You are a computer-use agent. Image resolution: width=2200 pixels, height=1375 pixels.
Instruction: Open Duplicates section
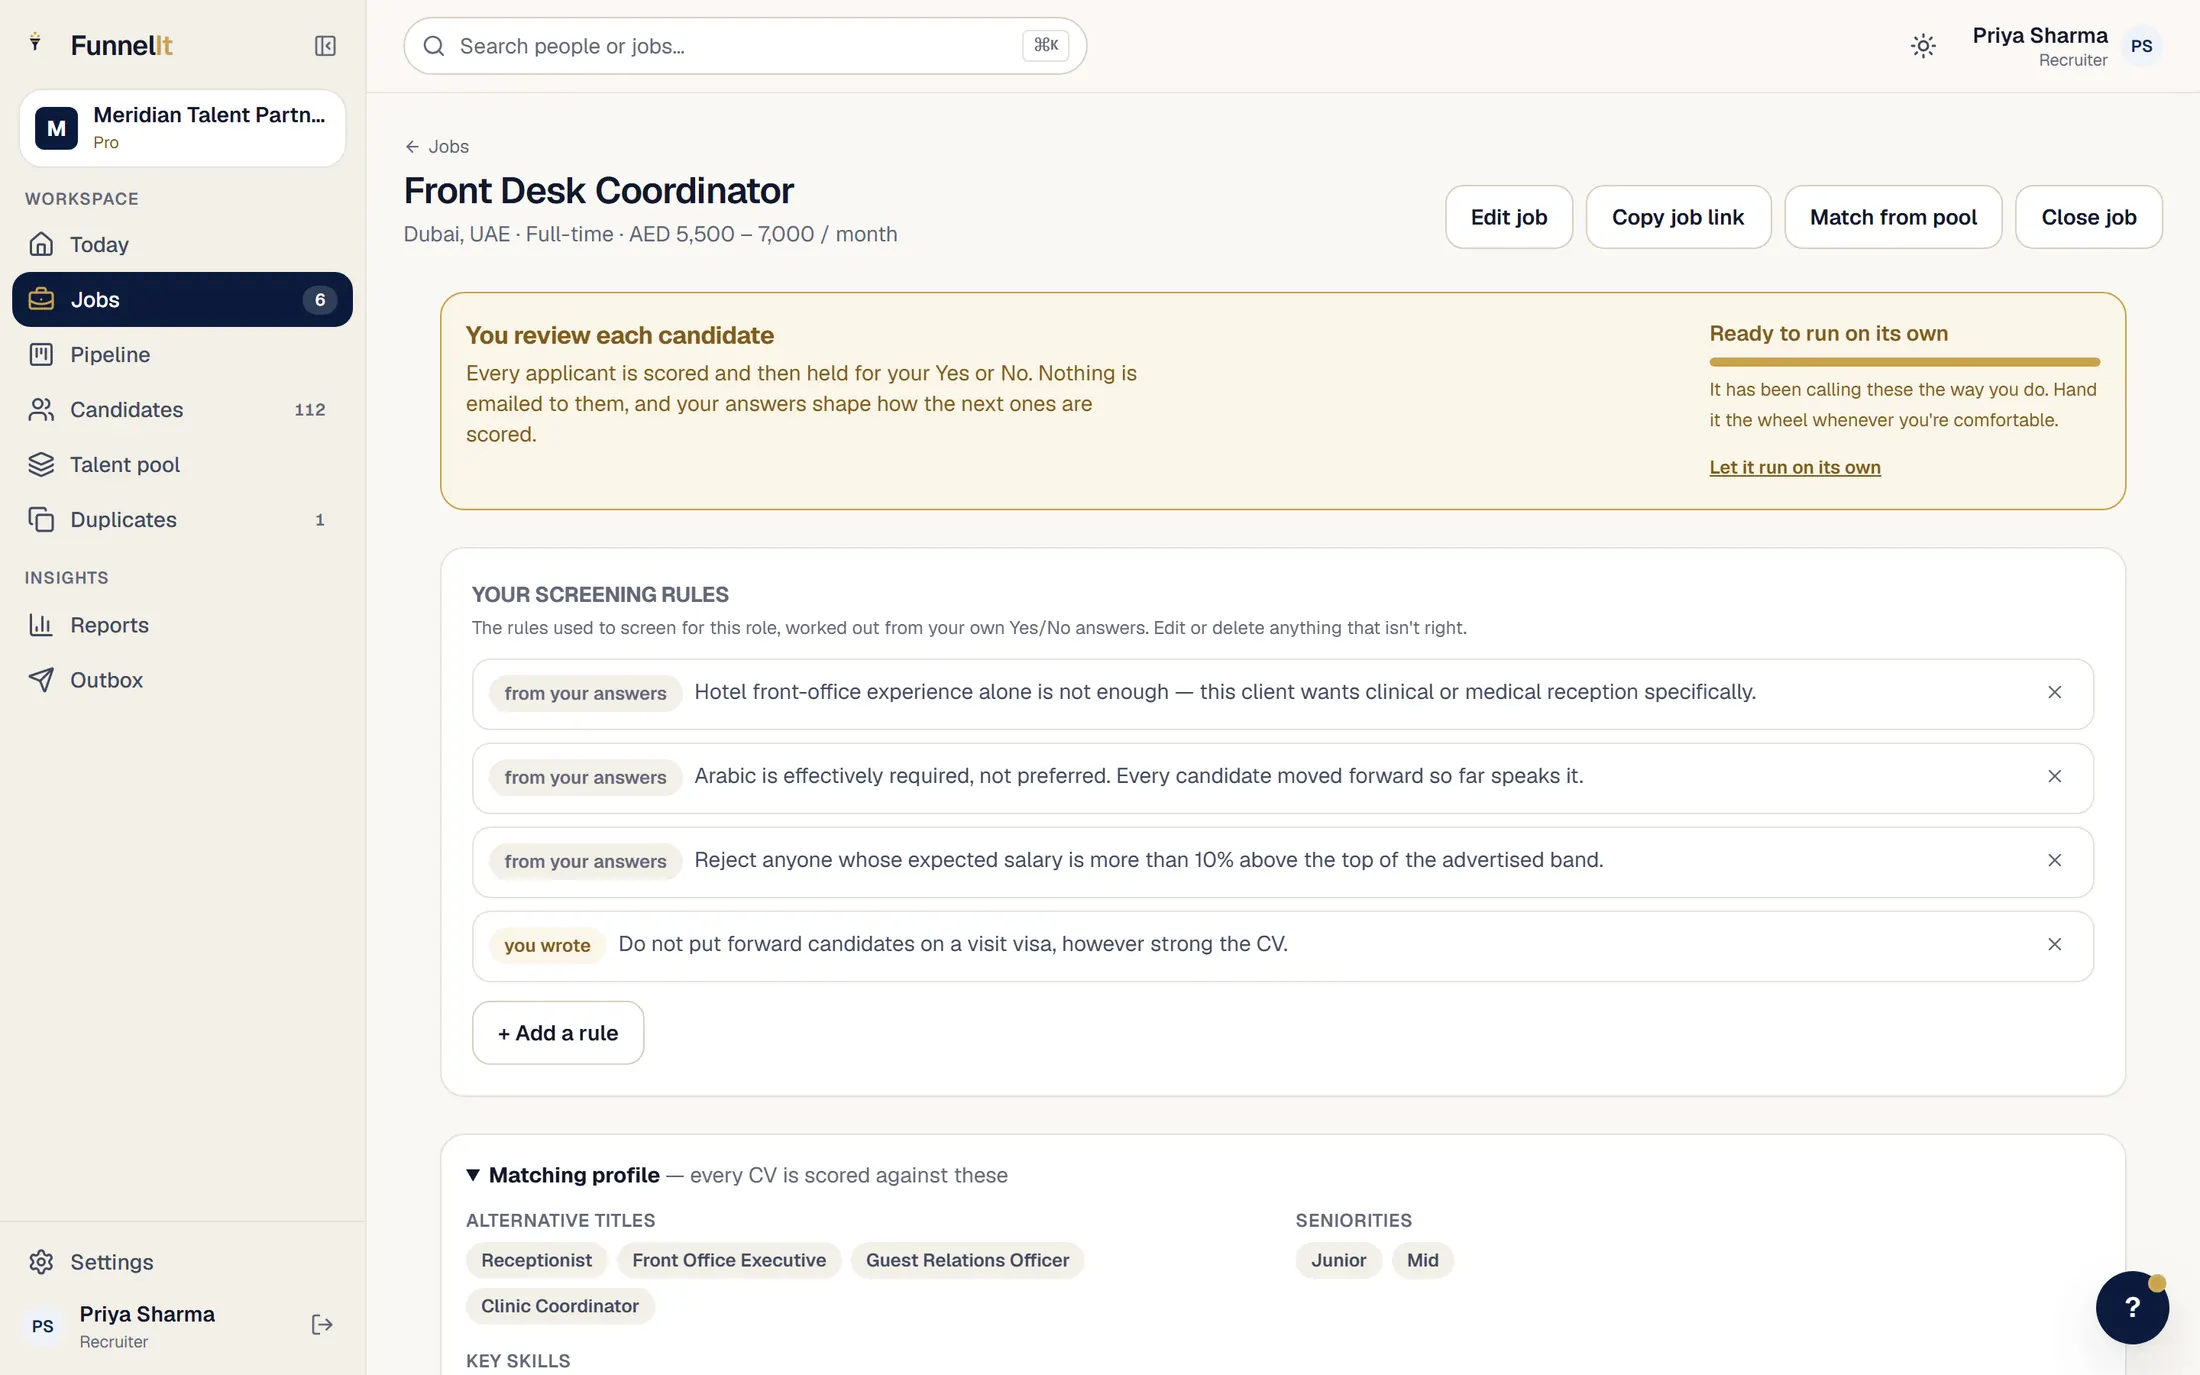click(182, 519)
